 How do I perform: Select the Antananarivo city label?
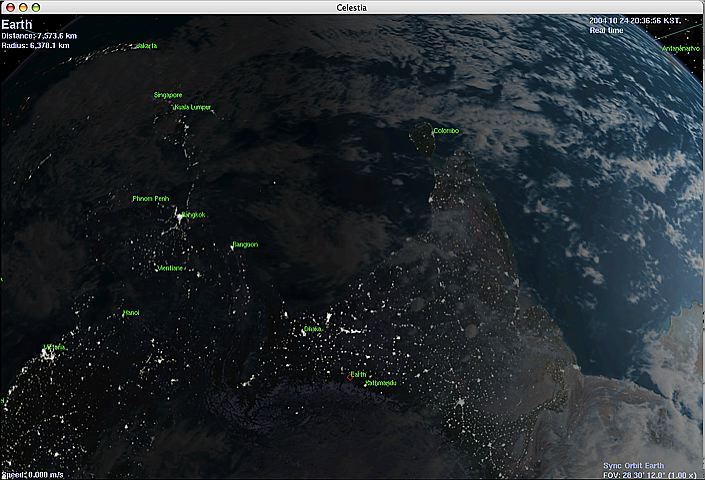(681, 49)
